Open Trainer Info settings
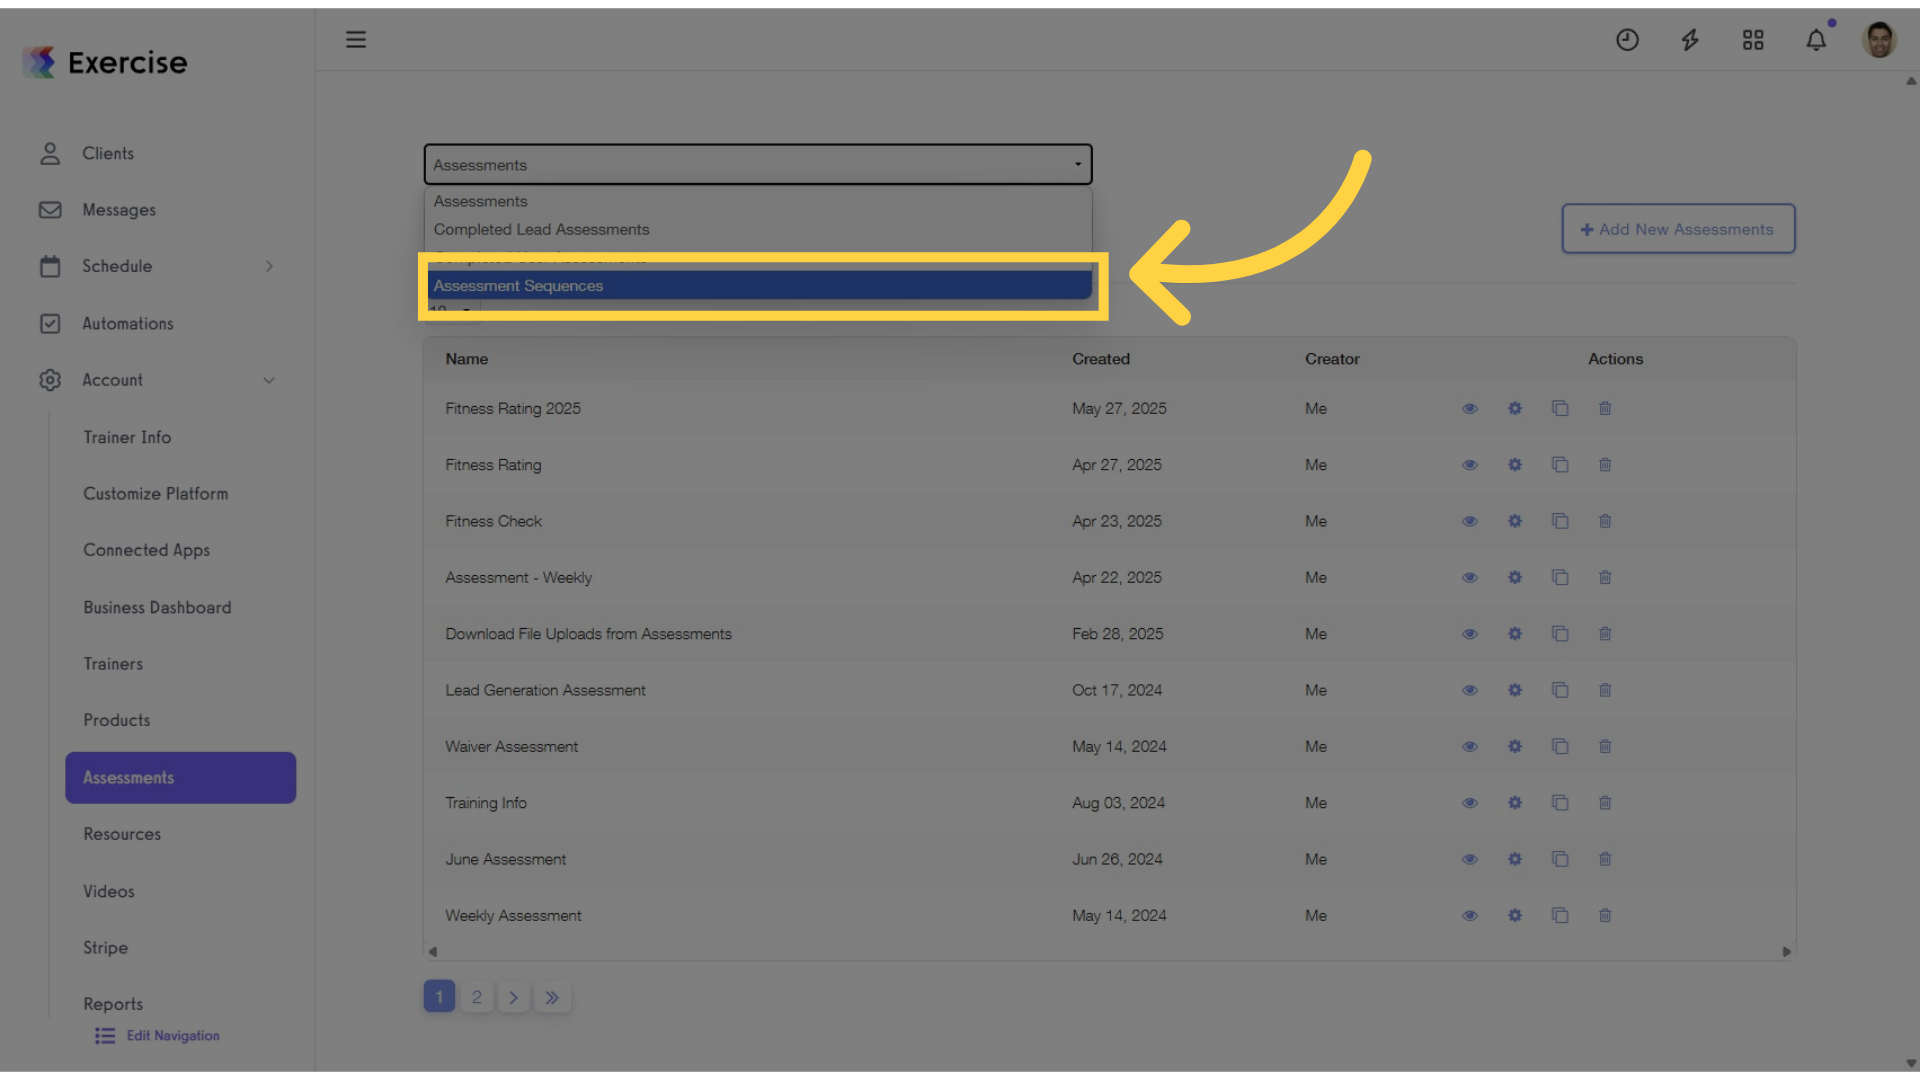1920x1080 pixels. coord(127,437)
